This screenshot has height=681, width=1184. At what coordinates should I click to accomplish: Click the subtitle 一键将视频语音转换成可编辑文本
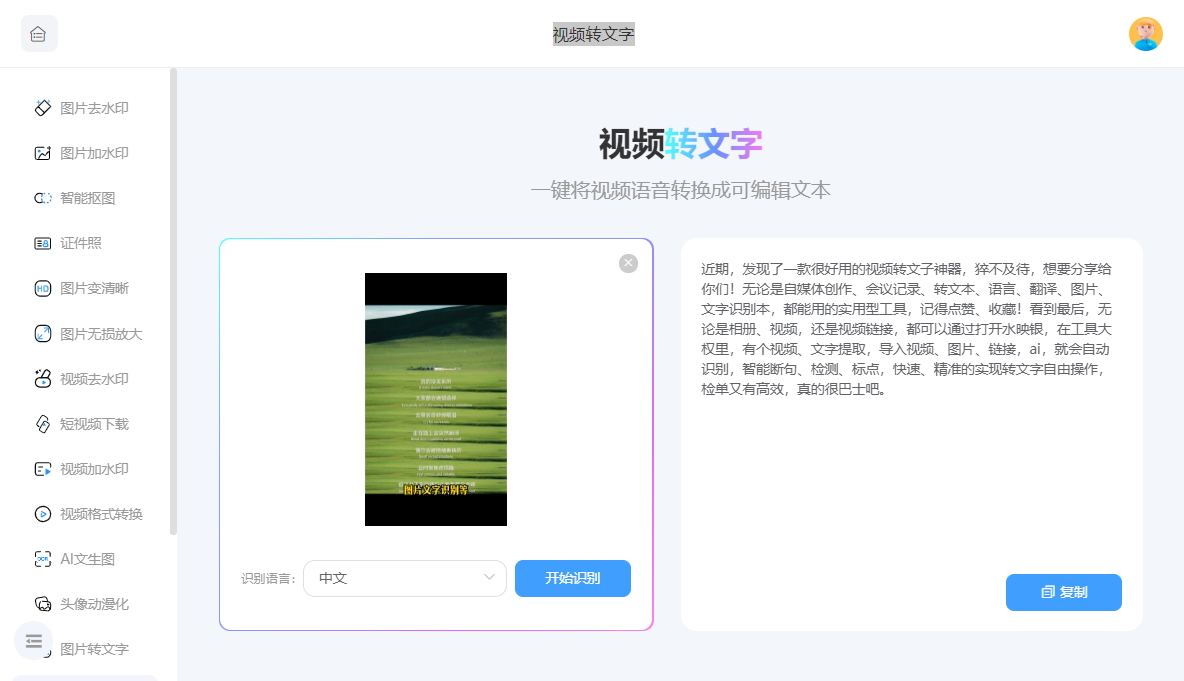[x=680, y=190]
